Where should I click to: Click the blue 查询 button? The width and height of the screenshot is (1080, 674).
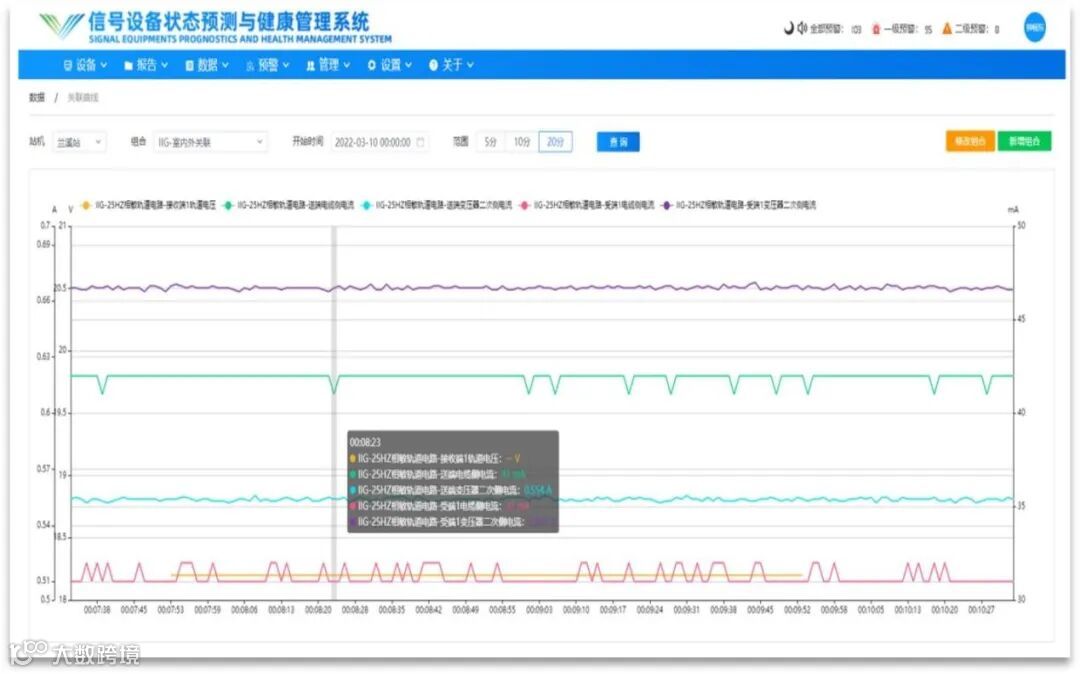[618, 142]
